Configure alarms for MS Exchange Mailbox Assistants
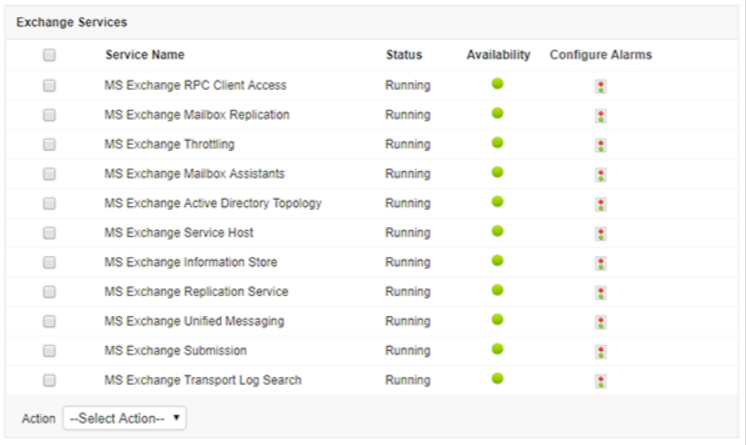Image resolution: width=746 pixels, height=445 pixels. [600, 175]
